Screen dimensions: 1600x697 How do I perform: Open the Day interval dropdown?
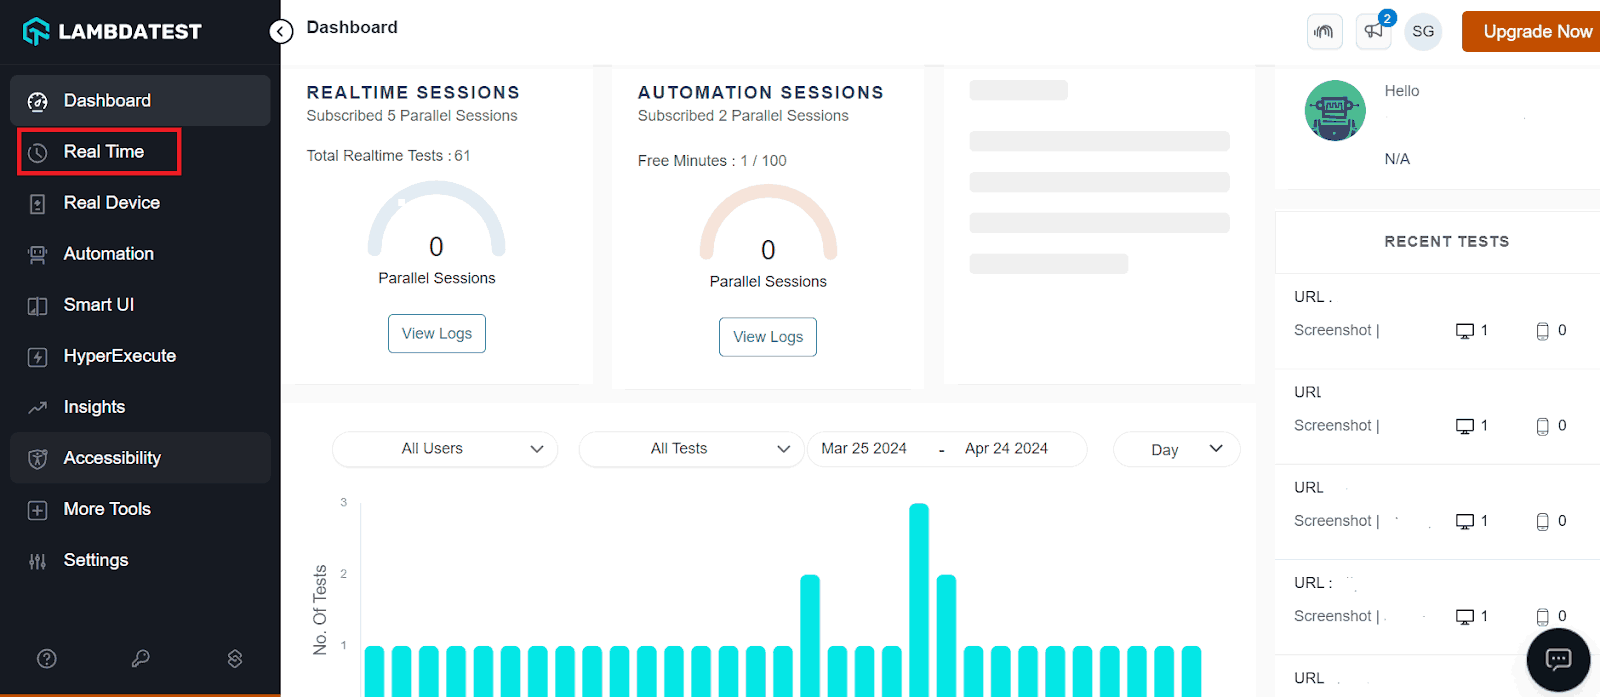(1177, 449)
